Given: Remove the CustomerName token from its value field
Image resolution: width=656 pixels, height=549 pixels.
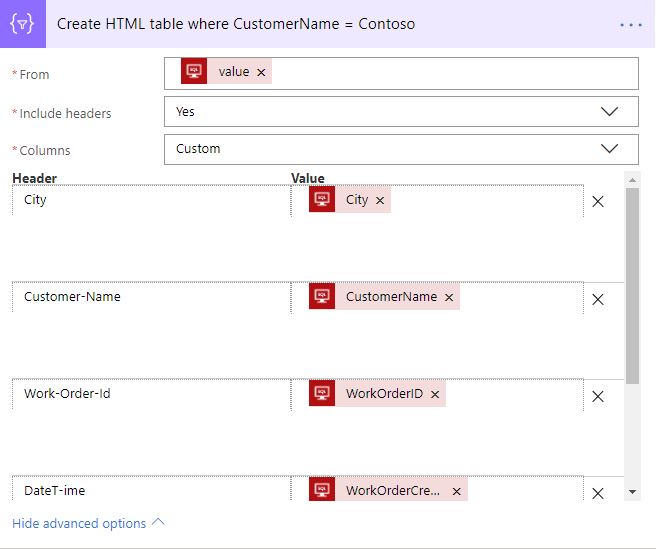Looking at the screenshot, I should click(449, 297).
